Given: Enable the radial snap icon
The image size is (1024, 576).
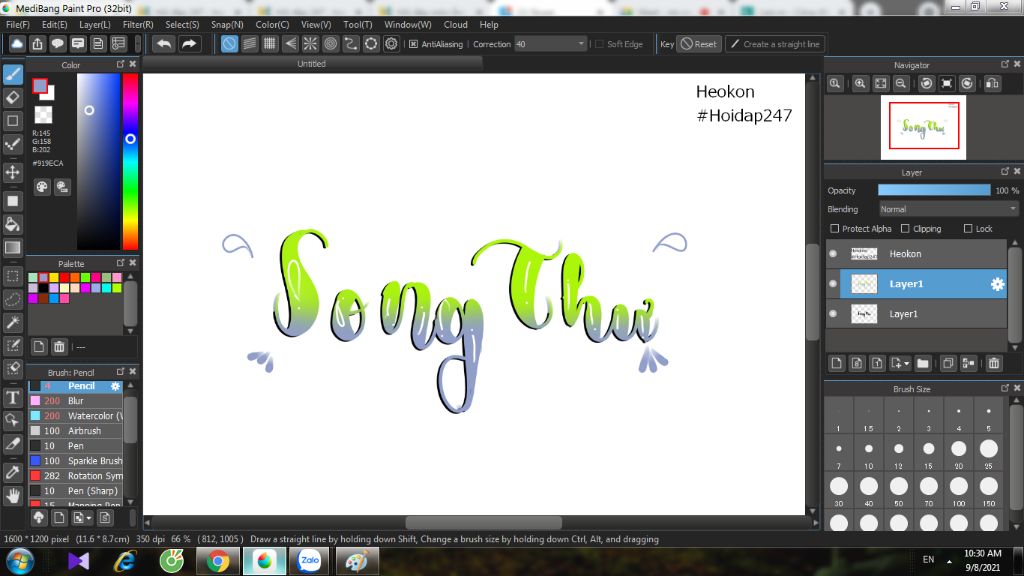Looking at the screenshot, I should (x=310, y=44).
